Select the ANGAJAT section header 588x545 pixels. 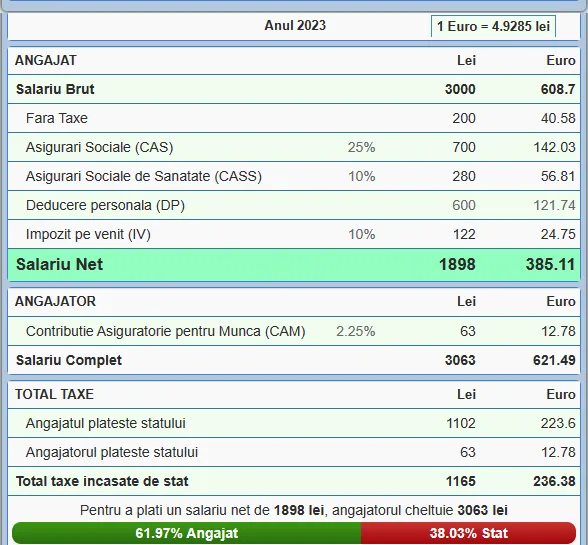46,60
